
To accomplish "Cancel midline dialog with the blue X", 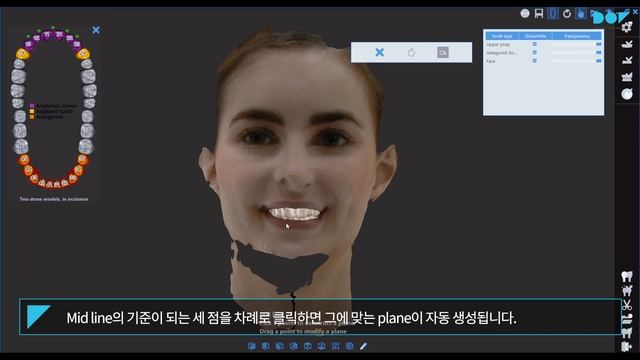I will (x=380, y=52).
